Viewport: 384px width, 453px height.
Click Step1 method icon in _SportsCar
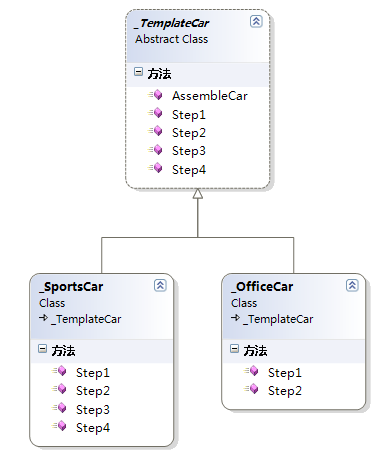pyautogui.click(x=60, y=371)
